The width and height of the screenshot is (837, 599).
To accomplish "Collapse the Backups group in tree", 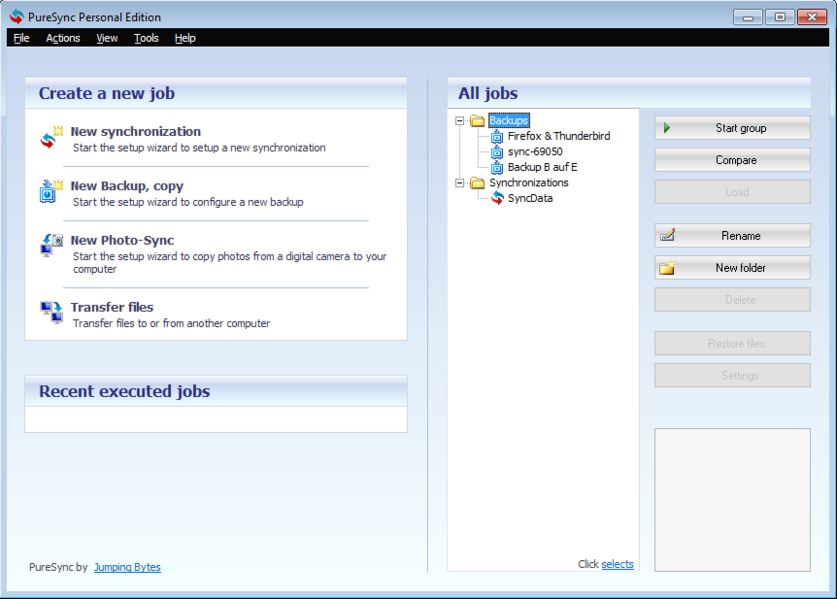I will pos(460,121).
